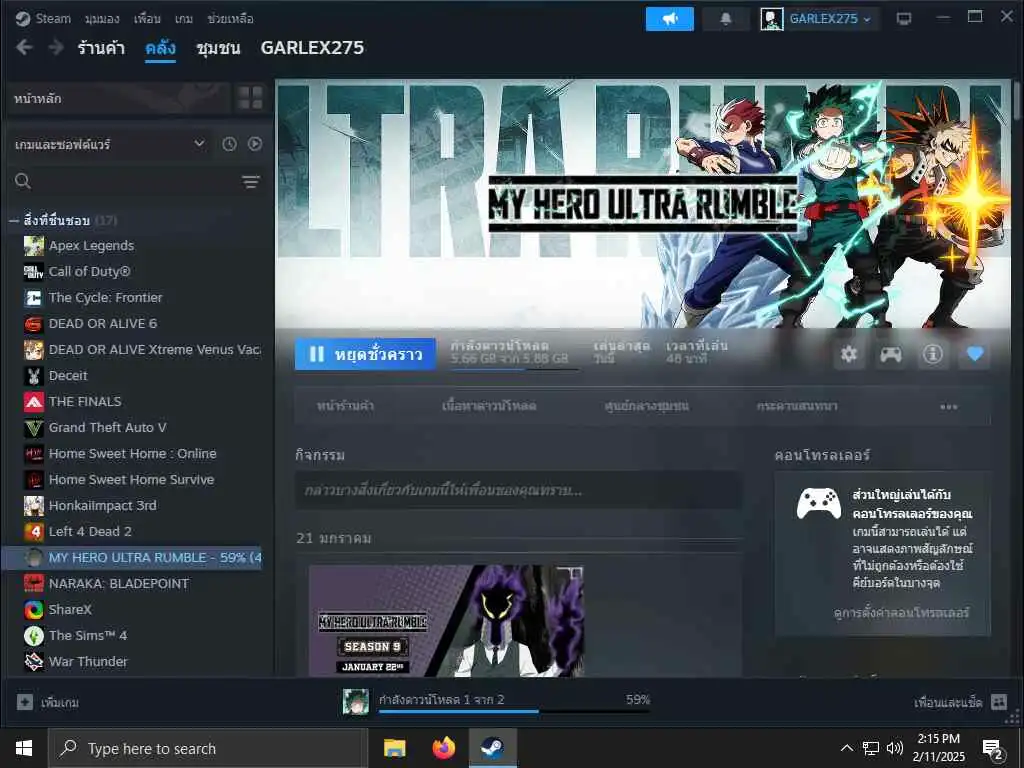Open File Explorer from taskbar
The image size is (1024, 768).
[x=394, y=748]
